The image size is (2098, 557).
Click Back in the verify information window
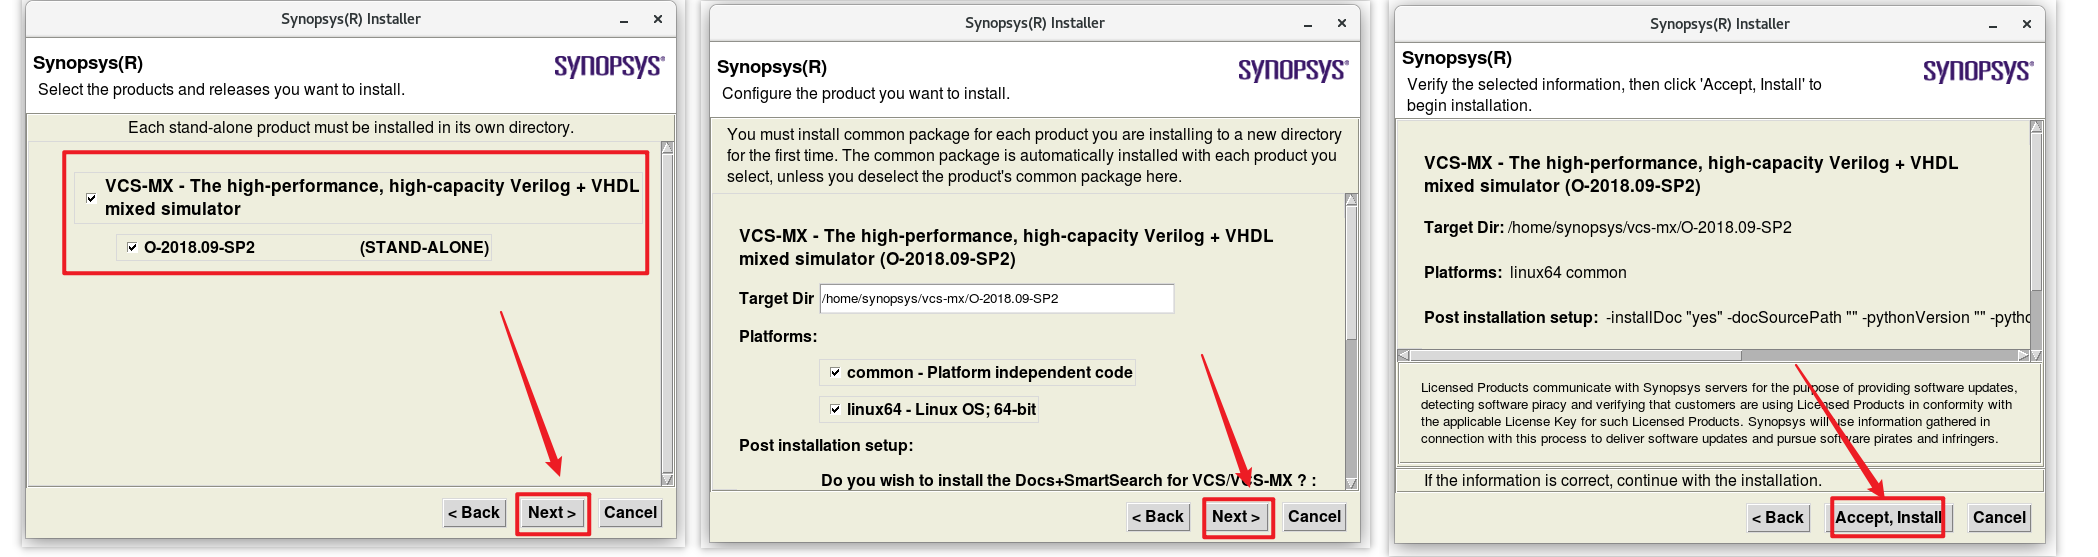[1779, 518]
